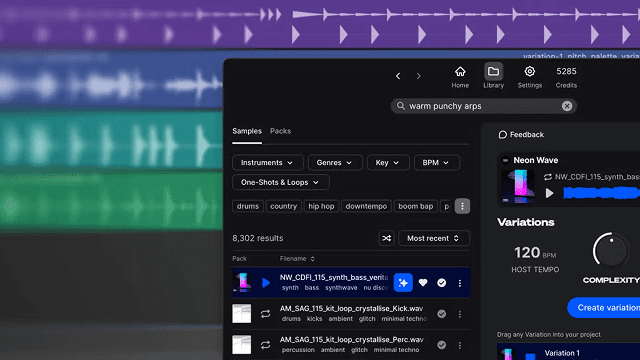Viewport: 640px width, 360px height.
Task: Expand the Instruments filter
Action: click(267, 162)
